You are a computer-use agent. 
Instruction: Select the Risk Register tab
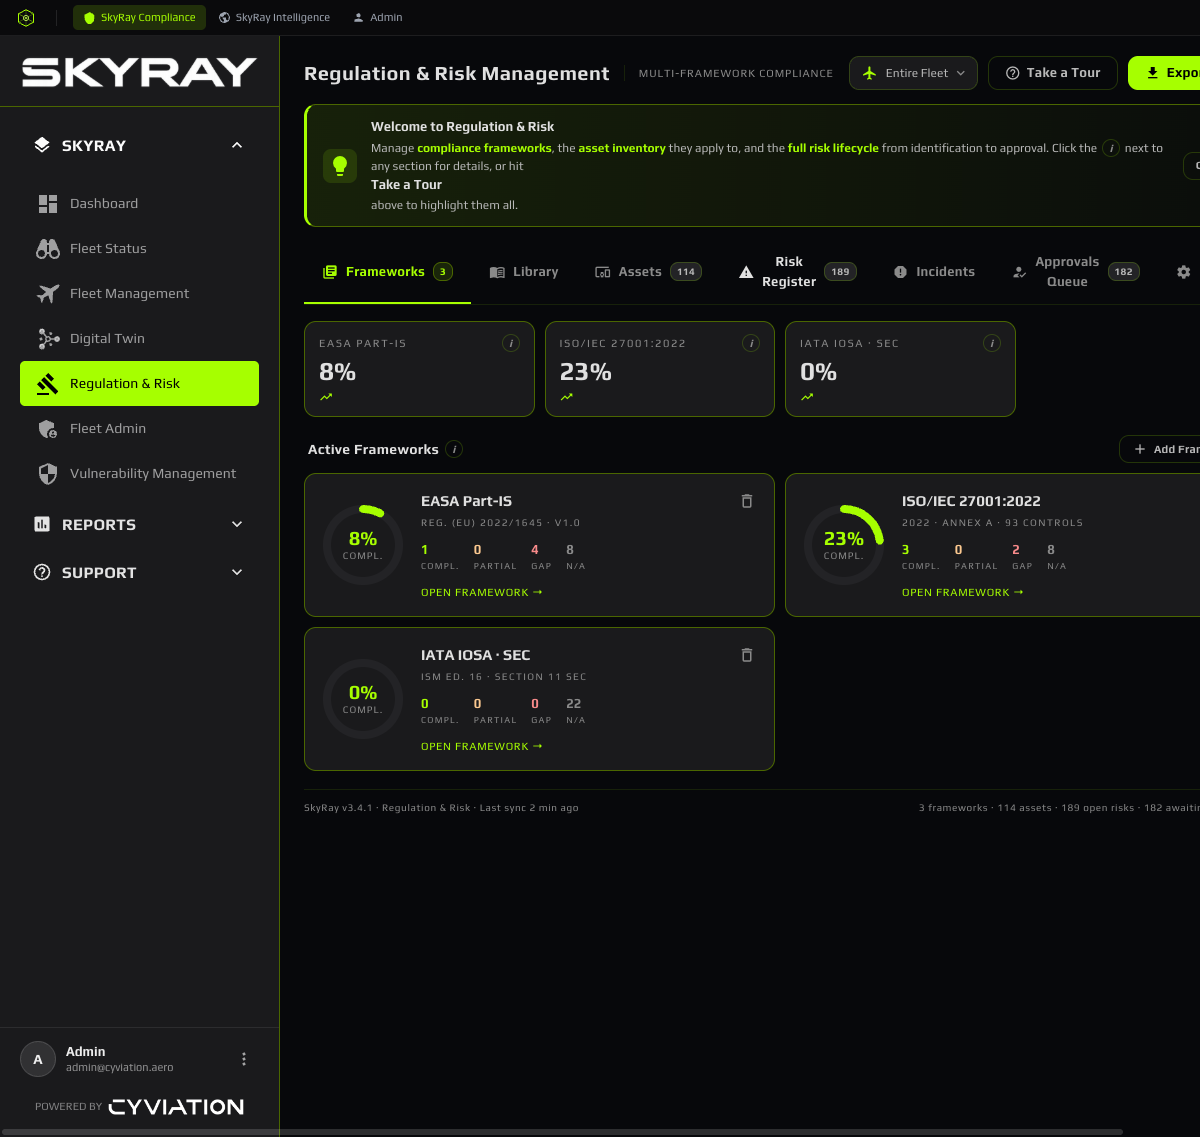[797, 272]
